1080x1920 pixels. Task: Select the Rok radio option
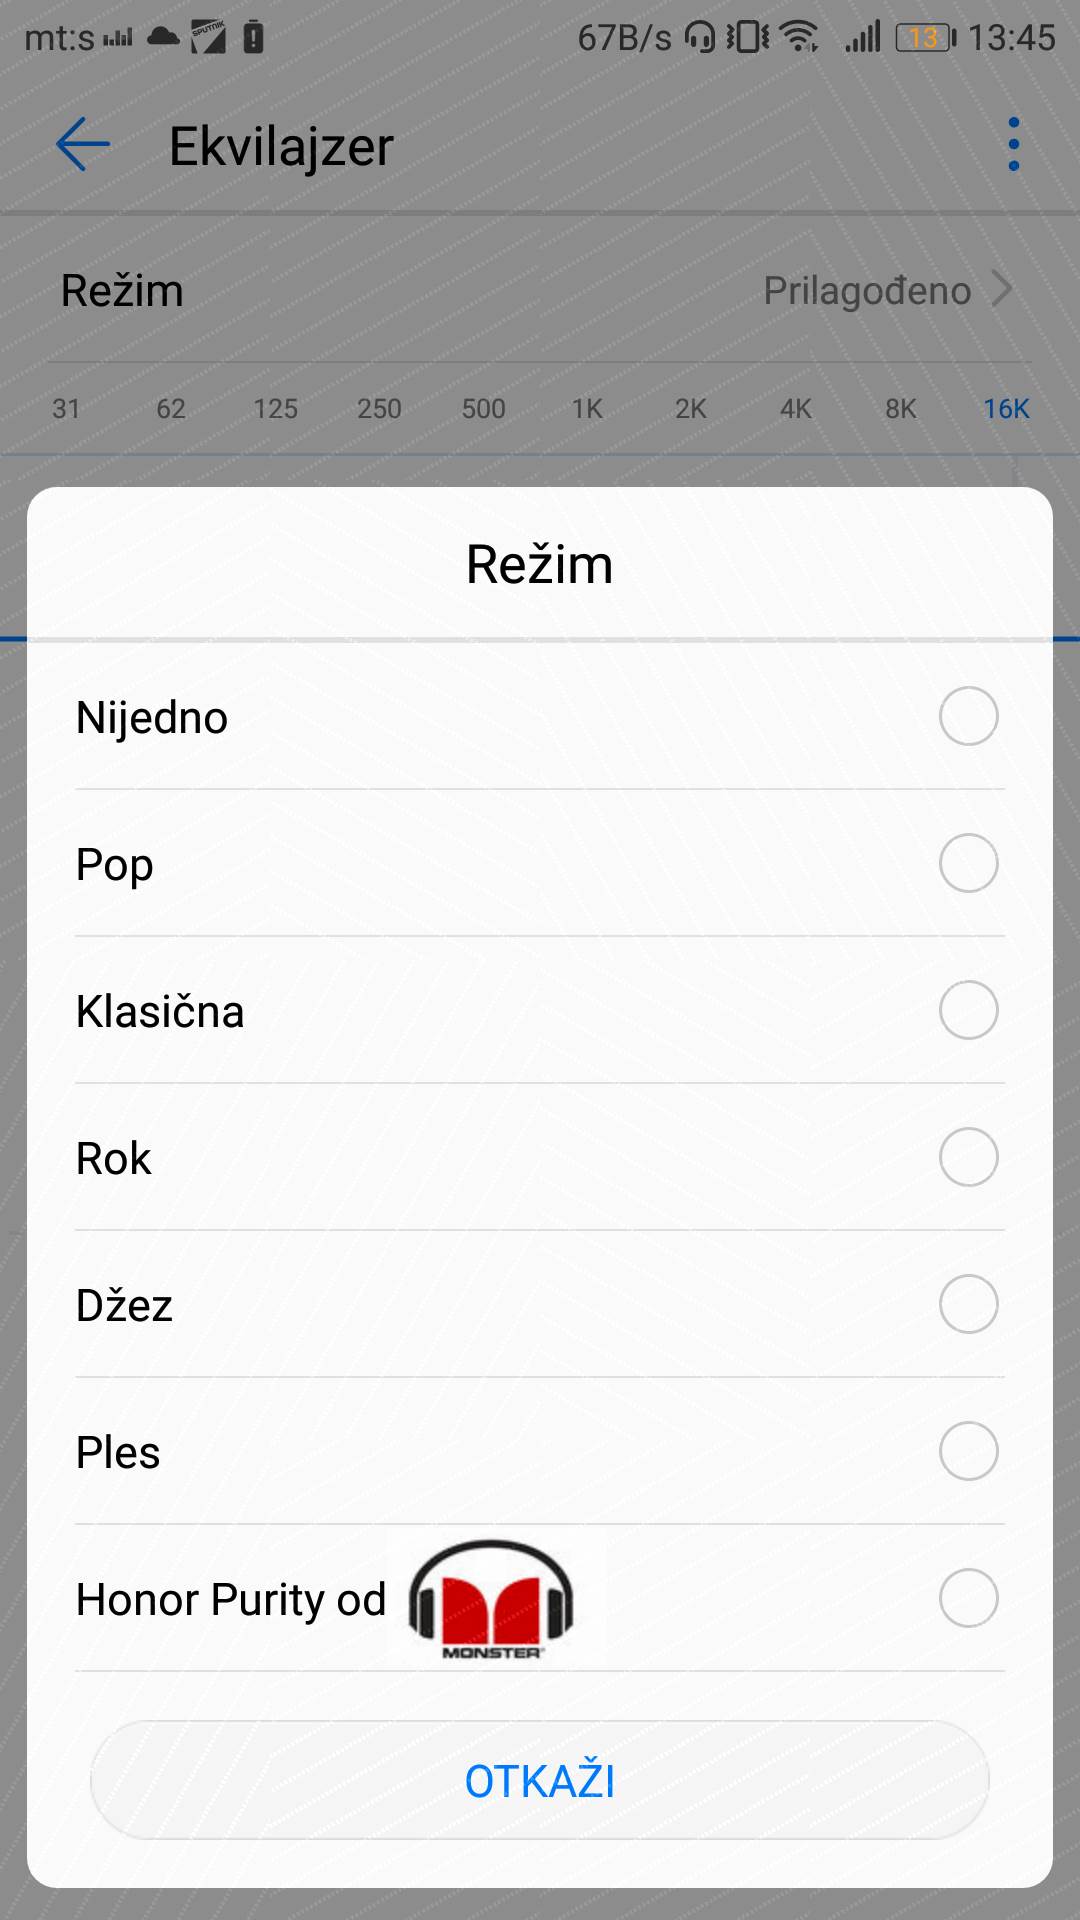(x=968, y=1157)
